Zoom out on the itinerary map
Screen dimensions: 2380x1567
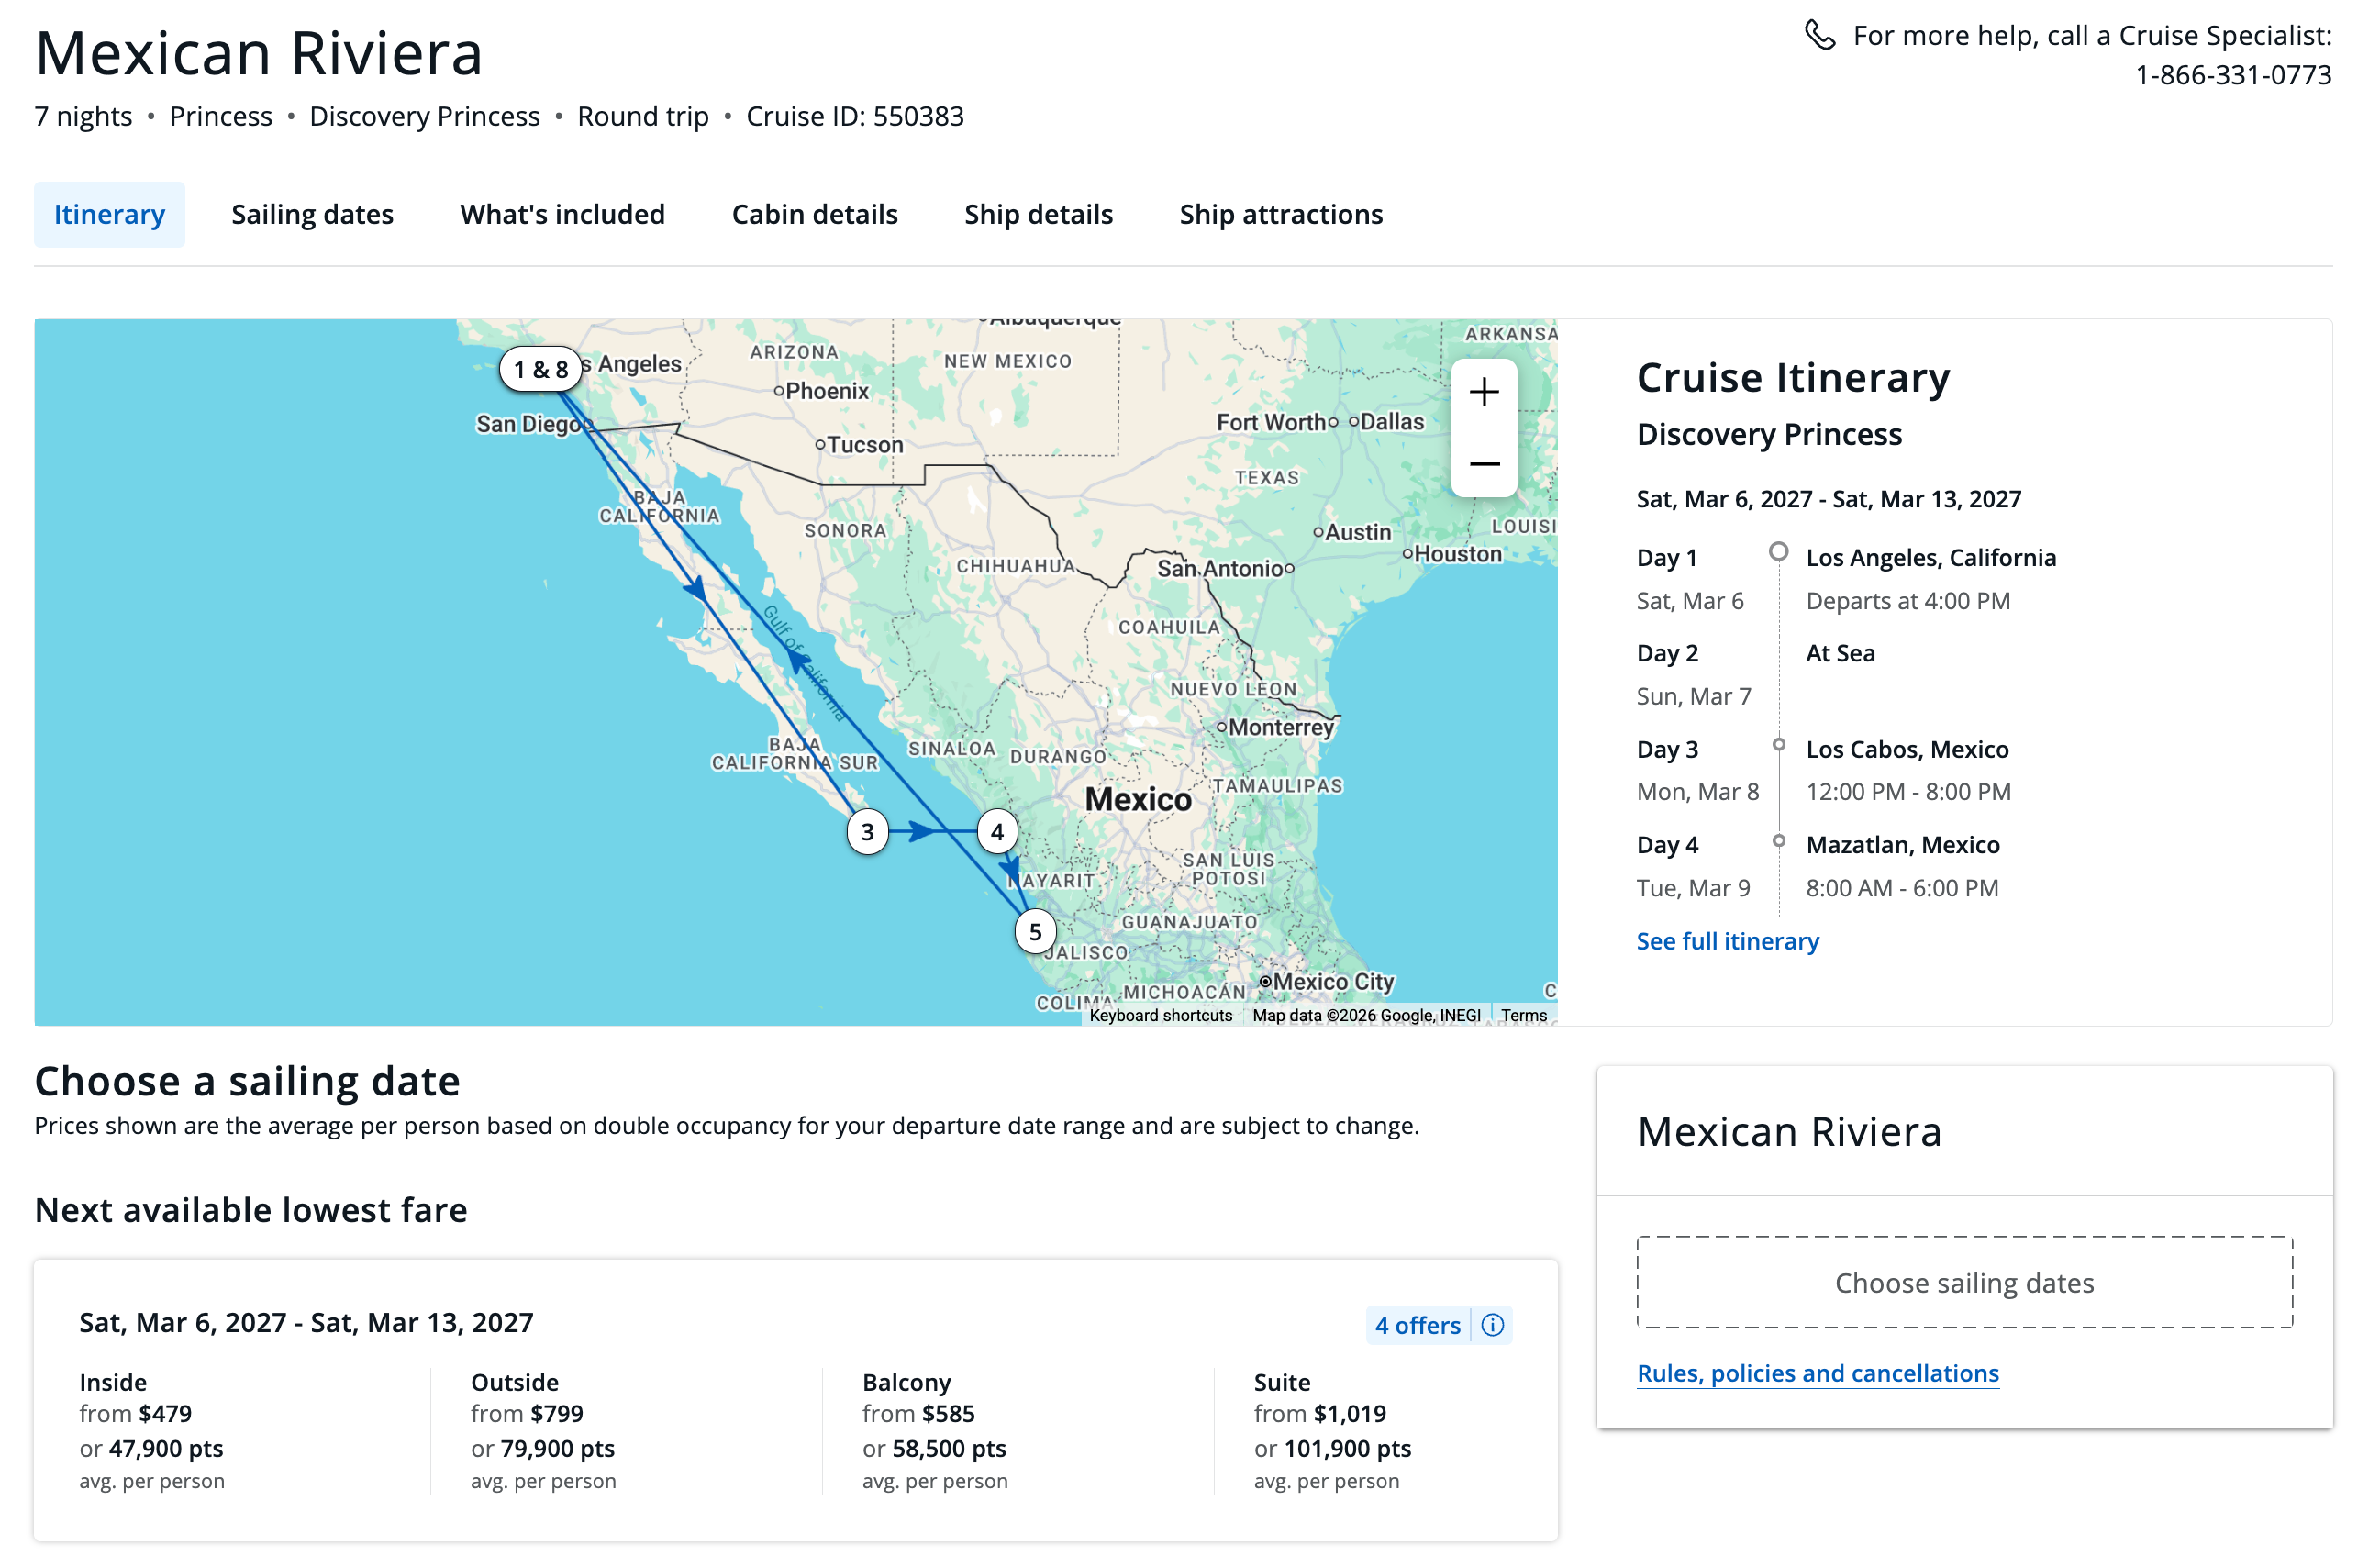(1484, 463)
